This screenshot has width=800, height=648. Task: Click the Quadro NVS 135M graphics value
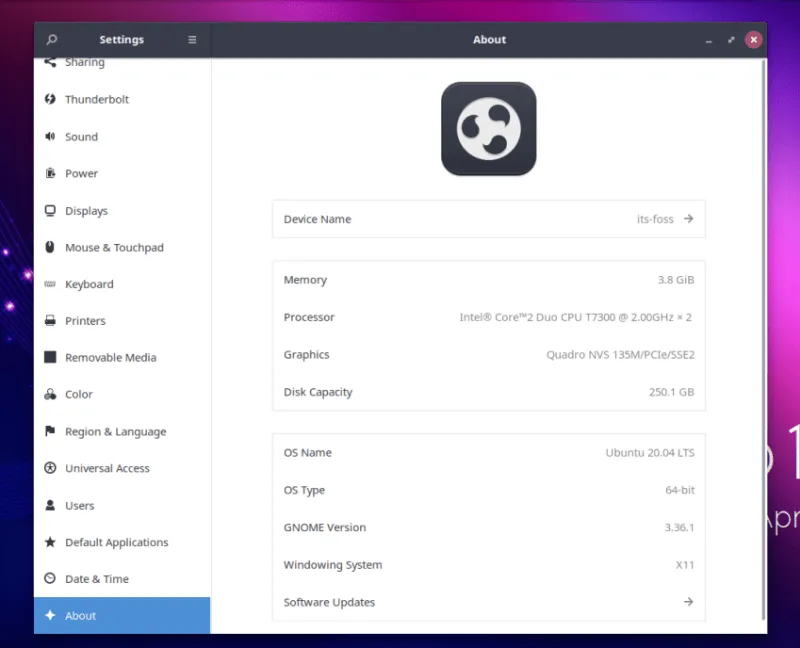[620, 354]
